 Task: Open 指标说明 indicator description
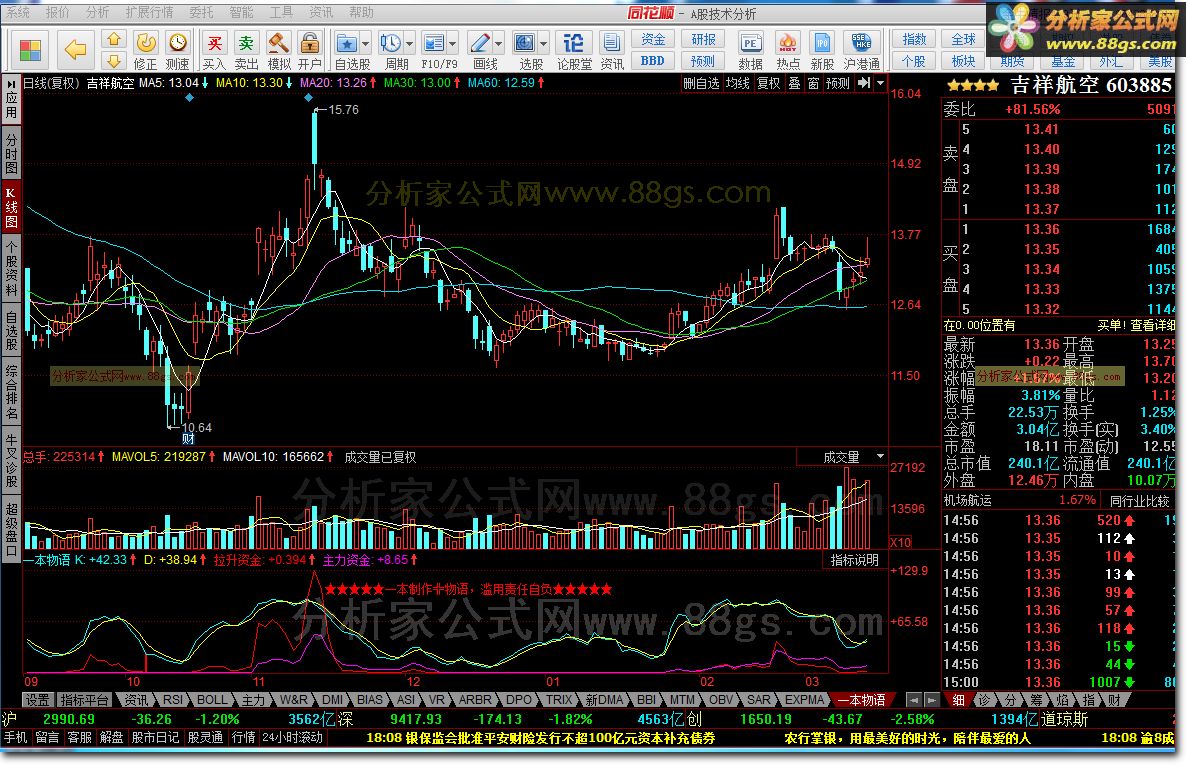[854, 560]
